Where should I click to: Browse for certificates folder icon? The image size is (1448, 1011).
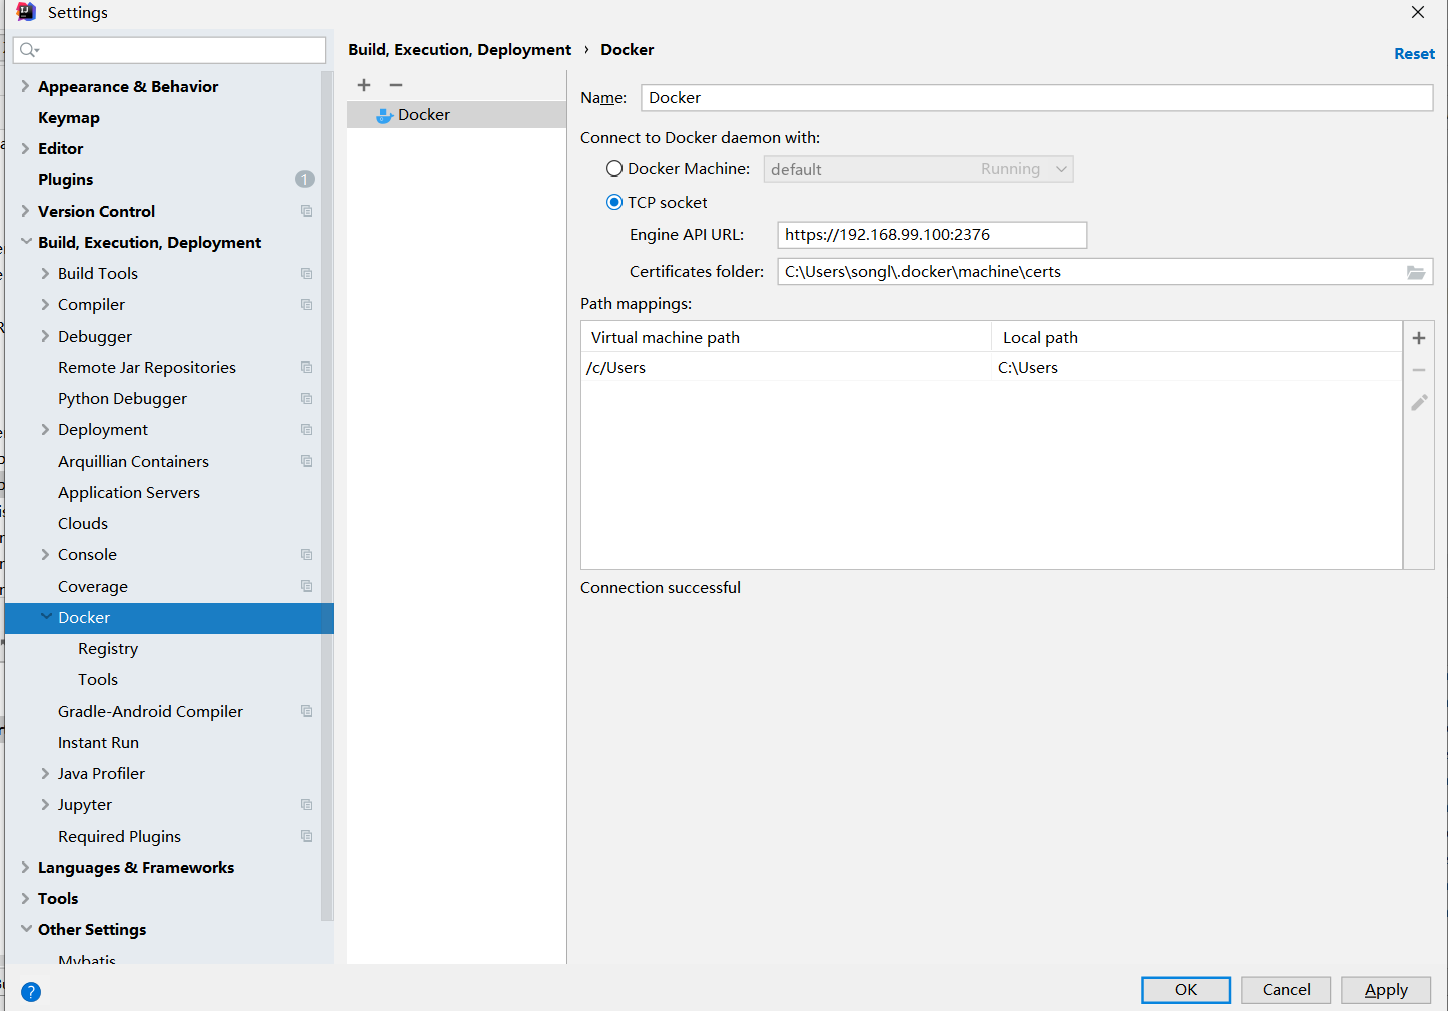click(x=1416, y=272)
